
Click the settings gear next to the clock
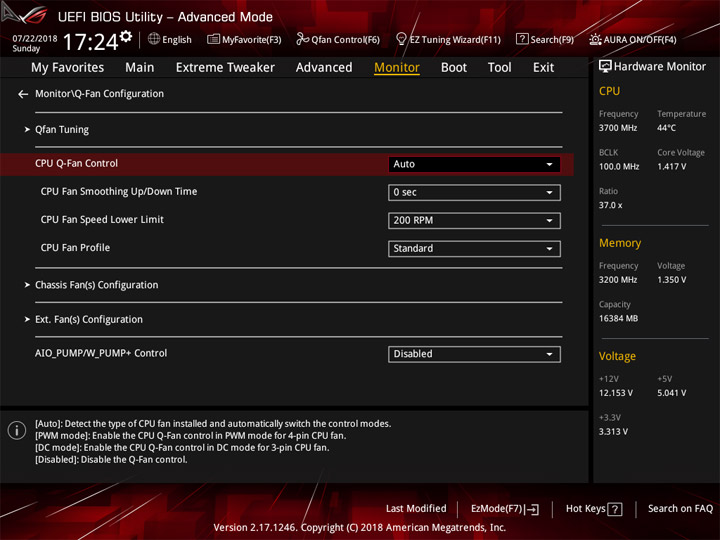(126, 36)
